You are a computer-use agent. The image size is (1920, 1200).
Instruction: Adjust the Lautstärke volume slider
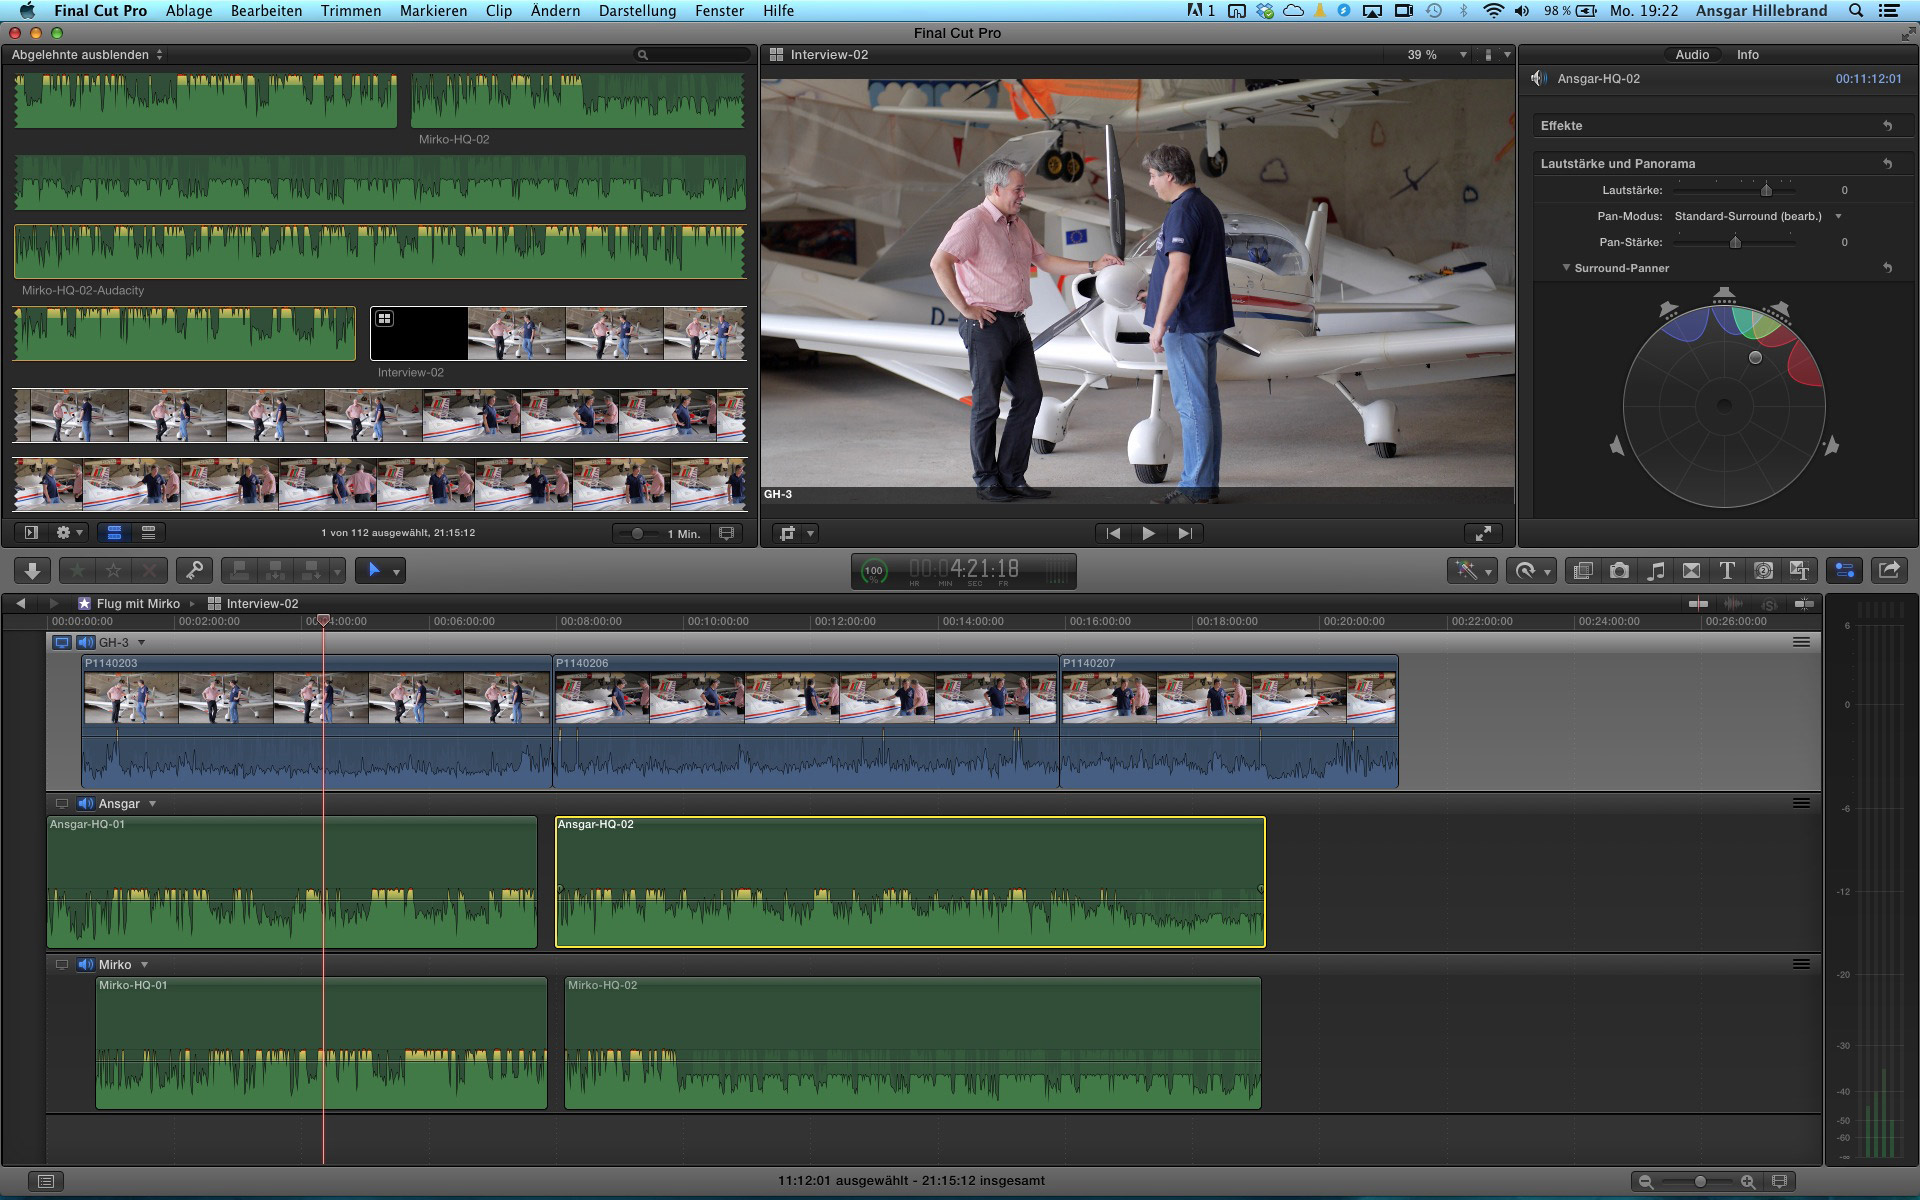point(1766,190)
